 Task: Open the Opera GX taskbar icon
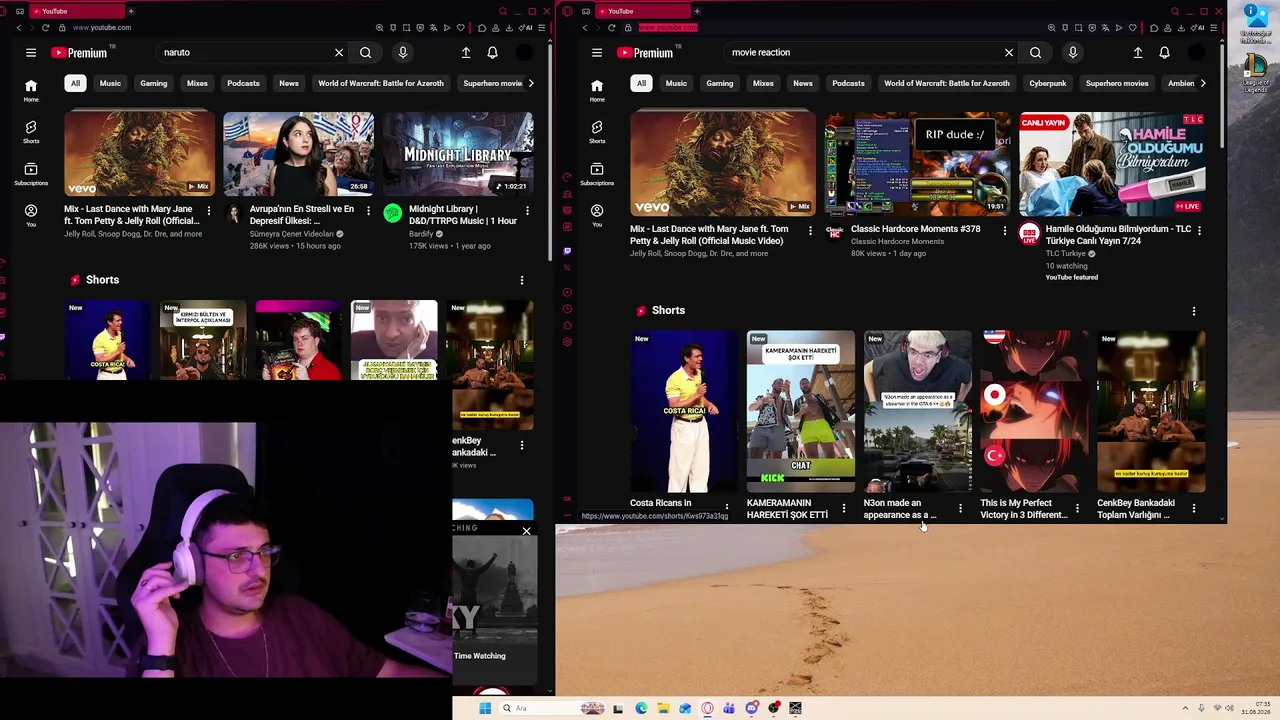[x=707, y=708]
